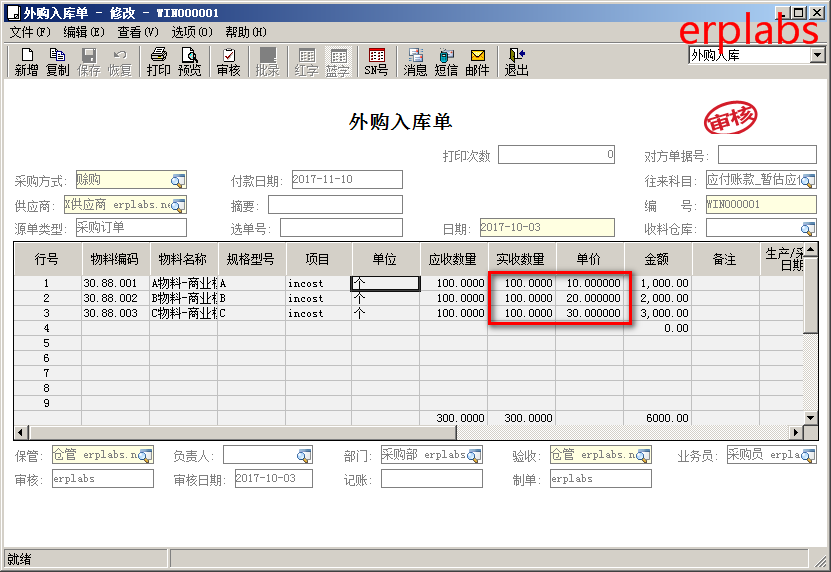
Task: Open the SN号 serial number tool
Action: pyautogui.click(x=376, y=61)
